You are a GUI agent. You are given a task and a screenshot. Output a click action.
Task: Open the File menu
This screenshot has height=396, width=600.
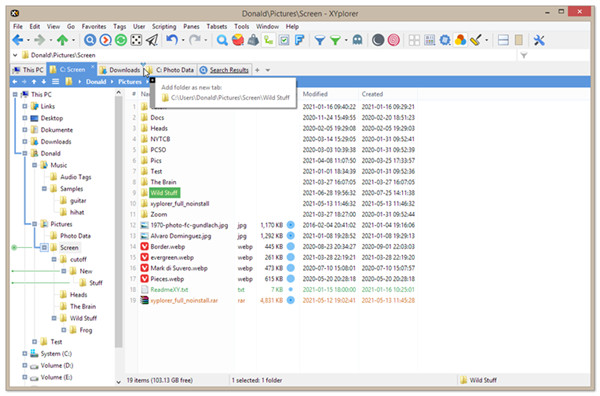18,26
